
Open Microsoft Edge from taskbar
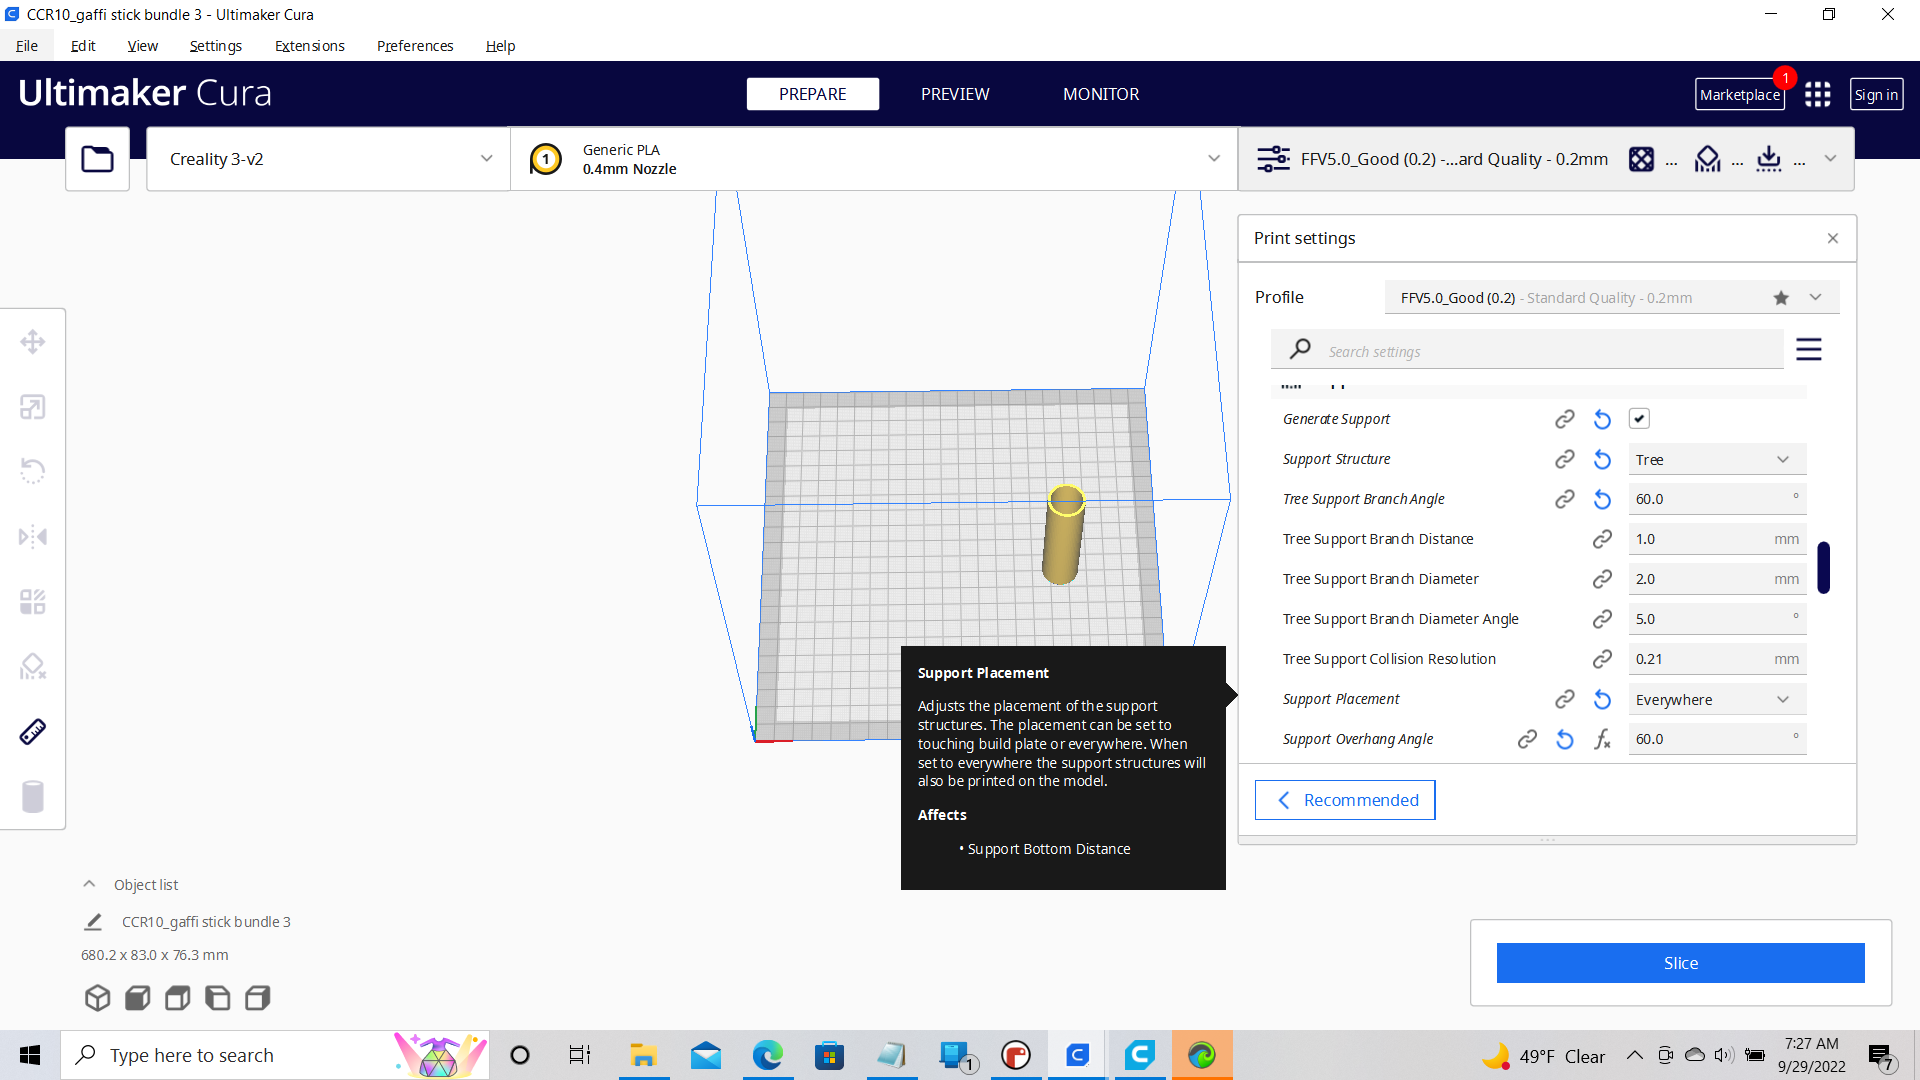767,1055
